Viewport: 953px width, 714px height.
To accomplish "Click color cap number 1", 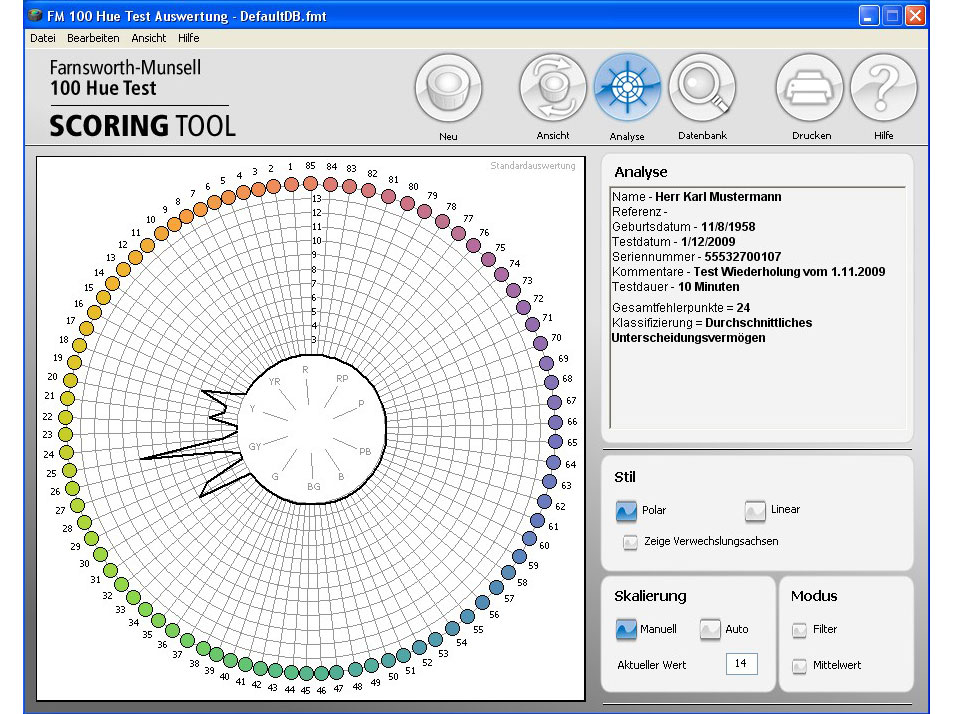I will (292, 184).
